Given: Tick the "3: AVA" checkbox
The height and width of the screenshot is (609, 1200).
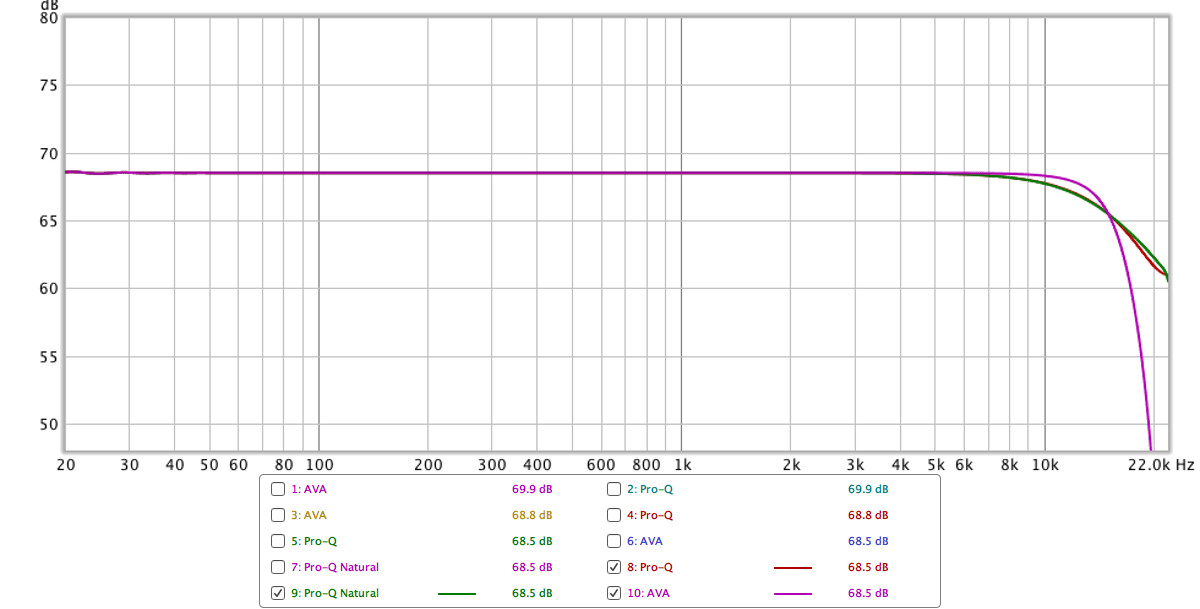Looking at the screenshot, I should click(x=278, y=516).
